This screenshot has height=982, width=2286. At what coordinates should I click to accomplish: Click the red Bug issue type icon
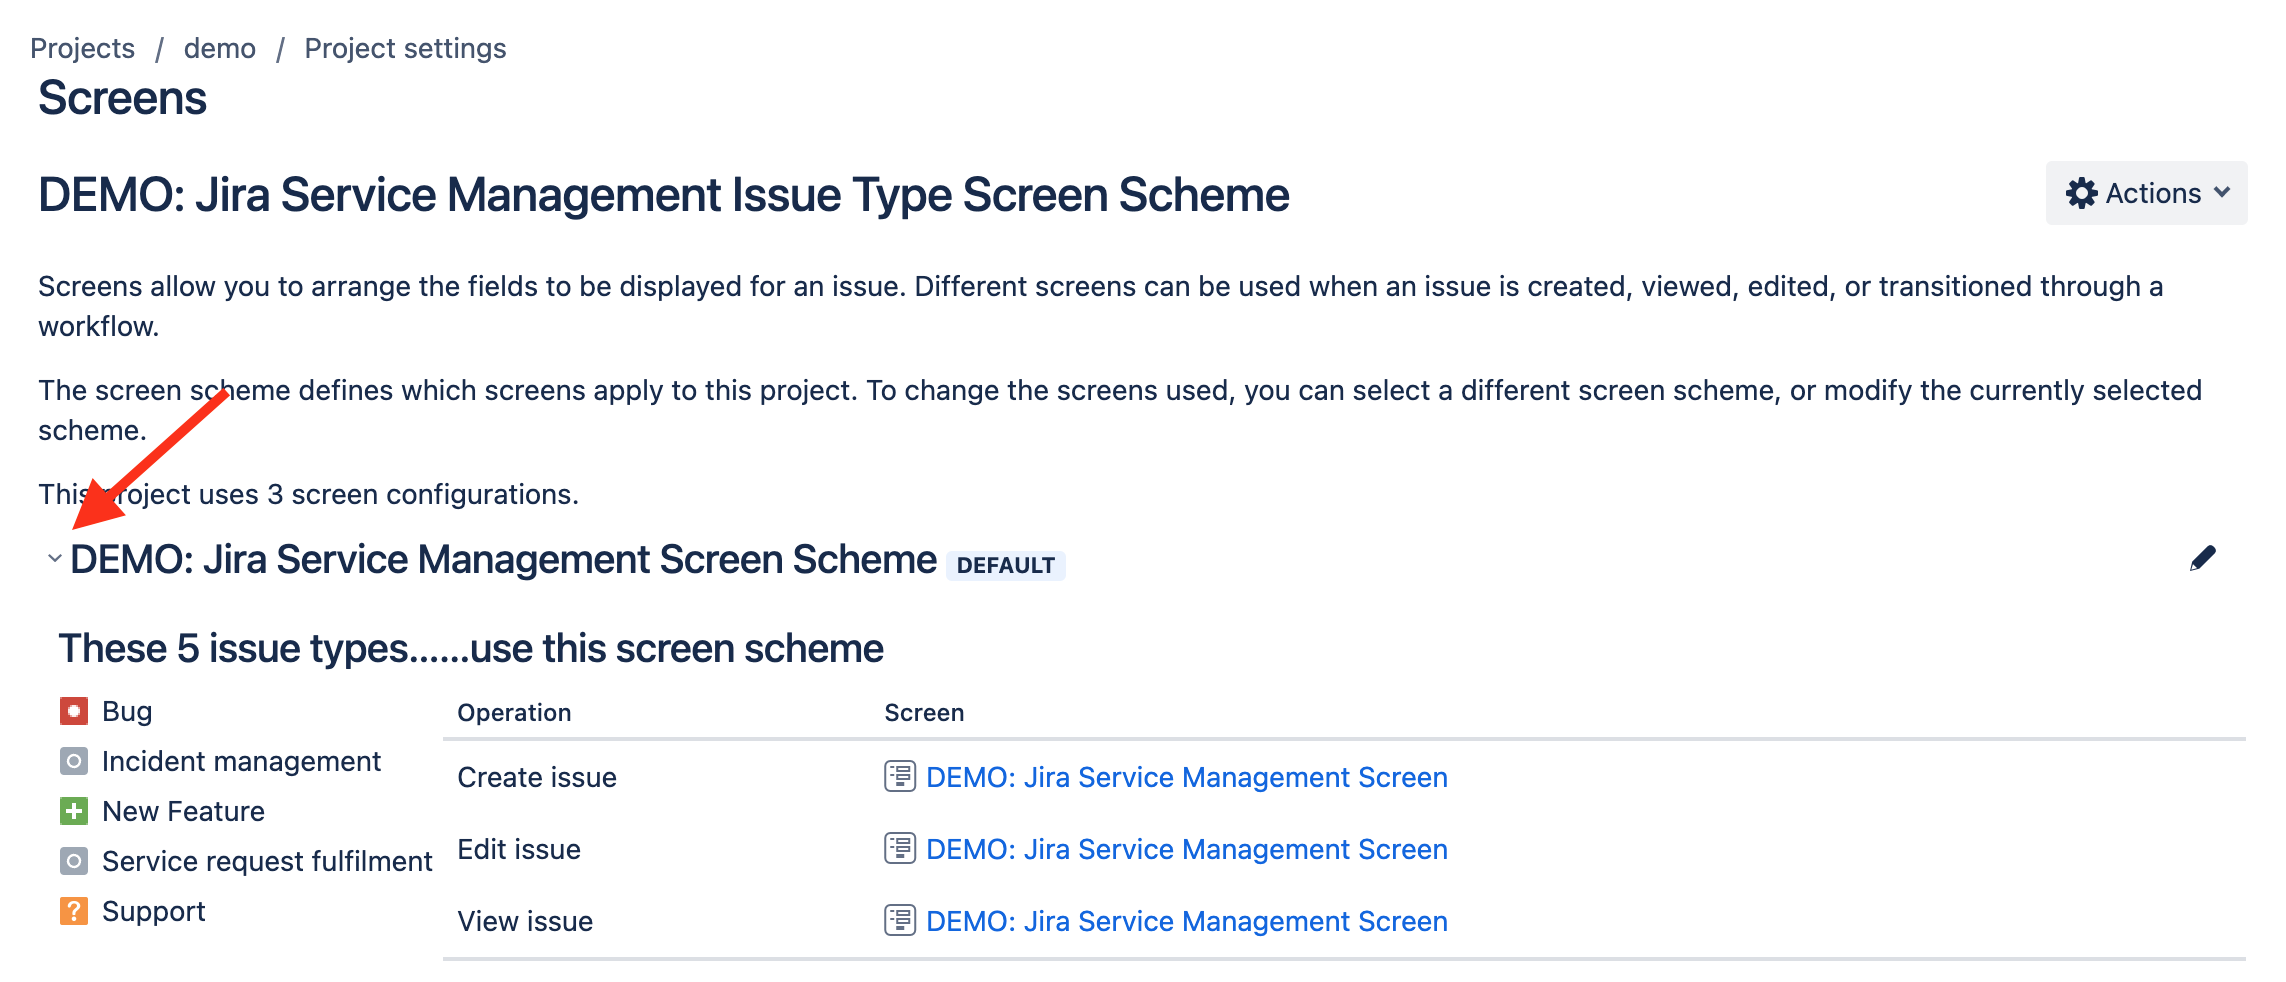click(x=74, y=711)
